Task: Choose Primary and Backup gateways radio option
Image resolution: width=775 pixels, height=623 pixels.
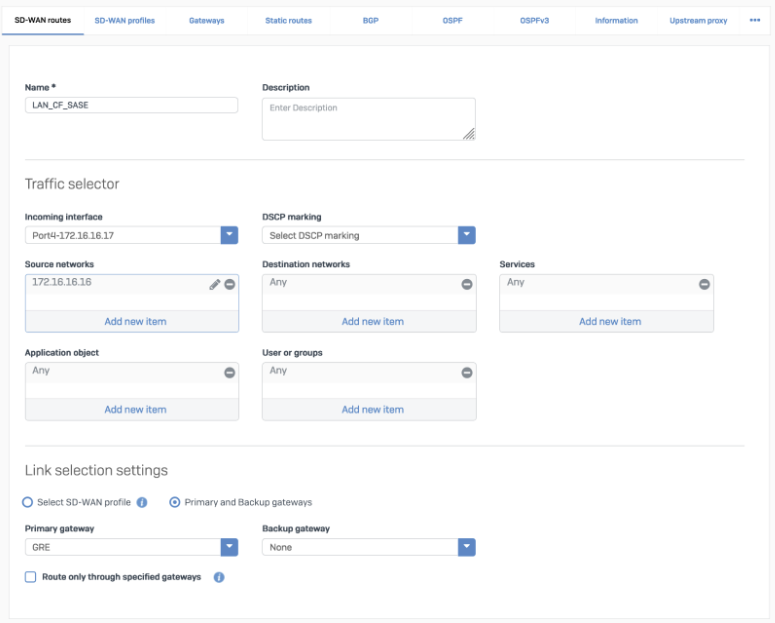Action: click(x=174, y=502)
